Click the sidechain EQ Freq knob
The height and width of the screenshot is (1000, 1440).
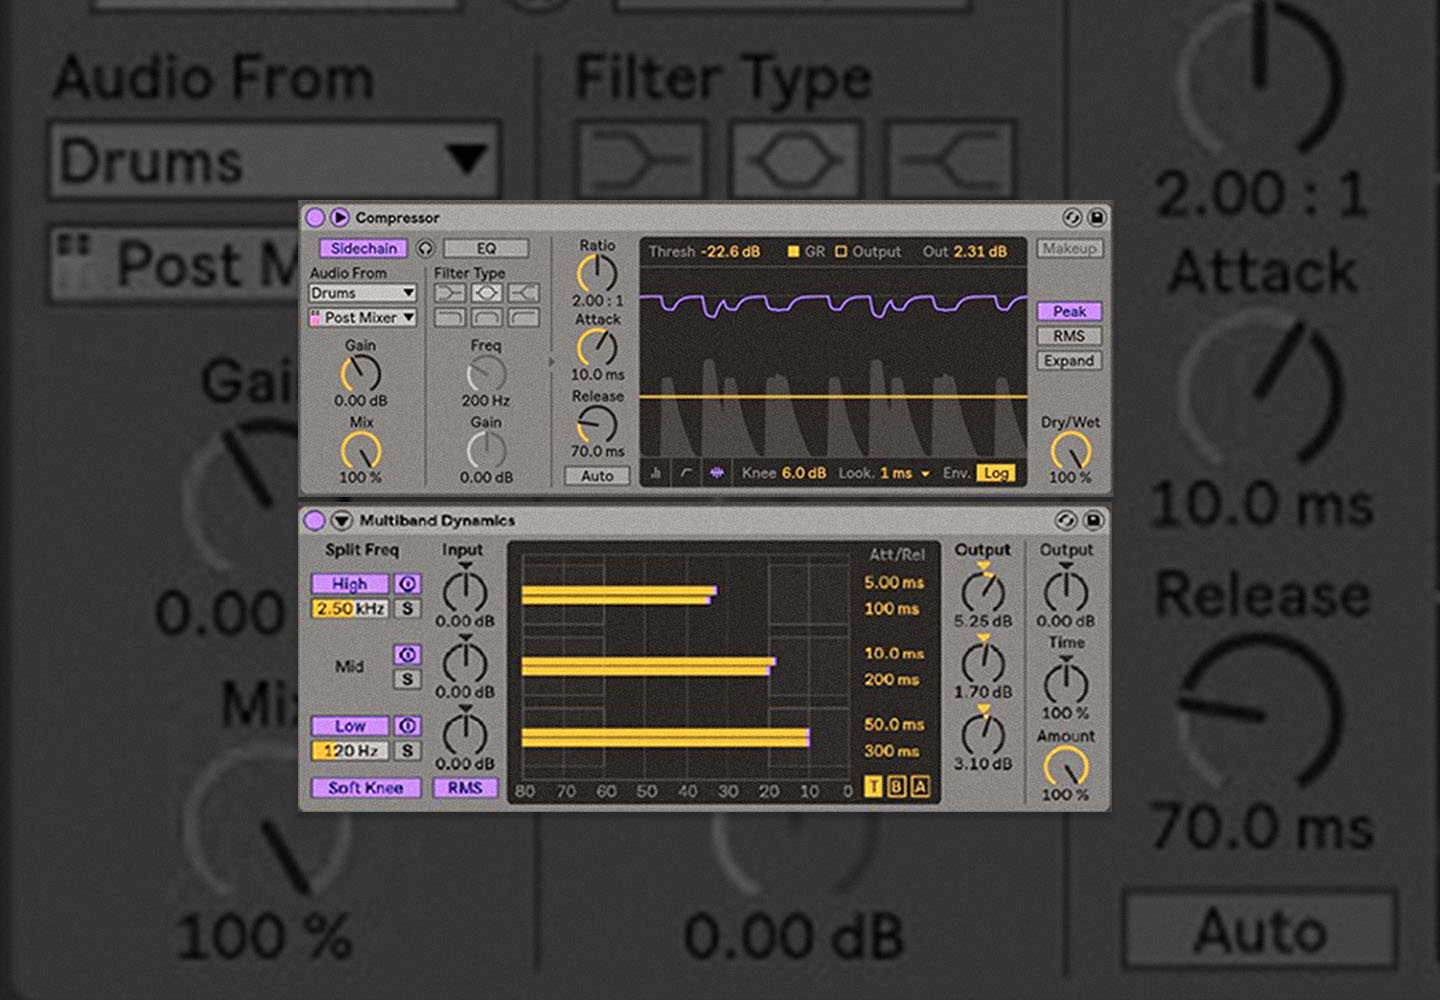(x=486, y=373)
